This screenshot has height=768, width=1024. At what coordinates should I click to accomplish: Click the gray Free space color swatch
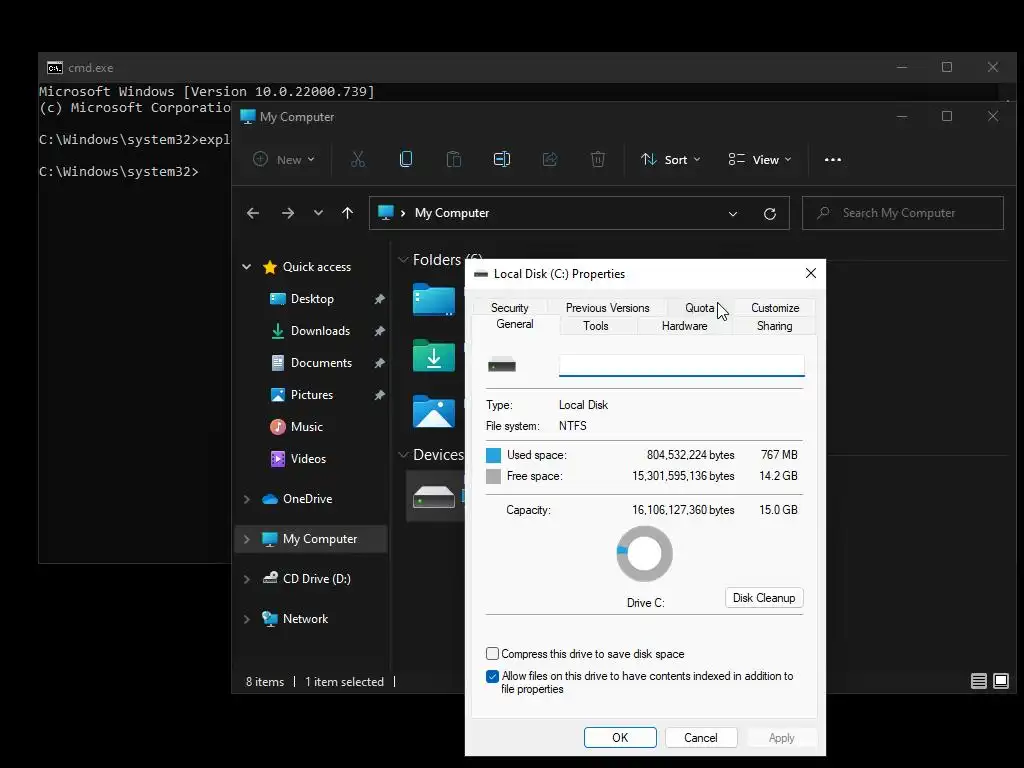(x=493, y=476)
